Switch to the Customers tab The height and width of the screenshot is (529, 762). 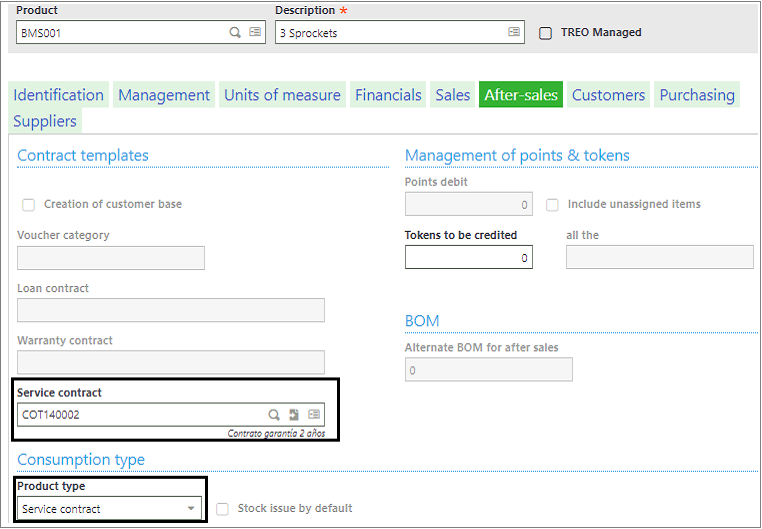(608, 95)
